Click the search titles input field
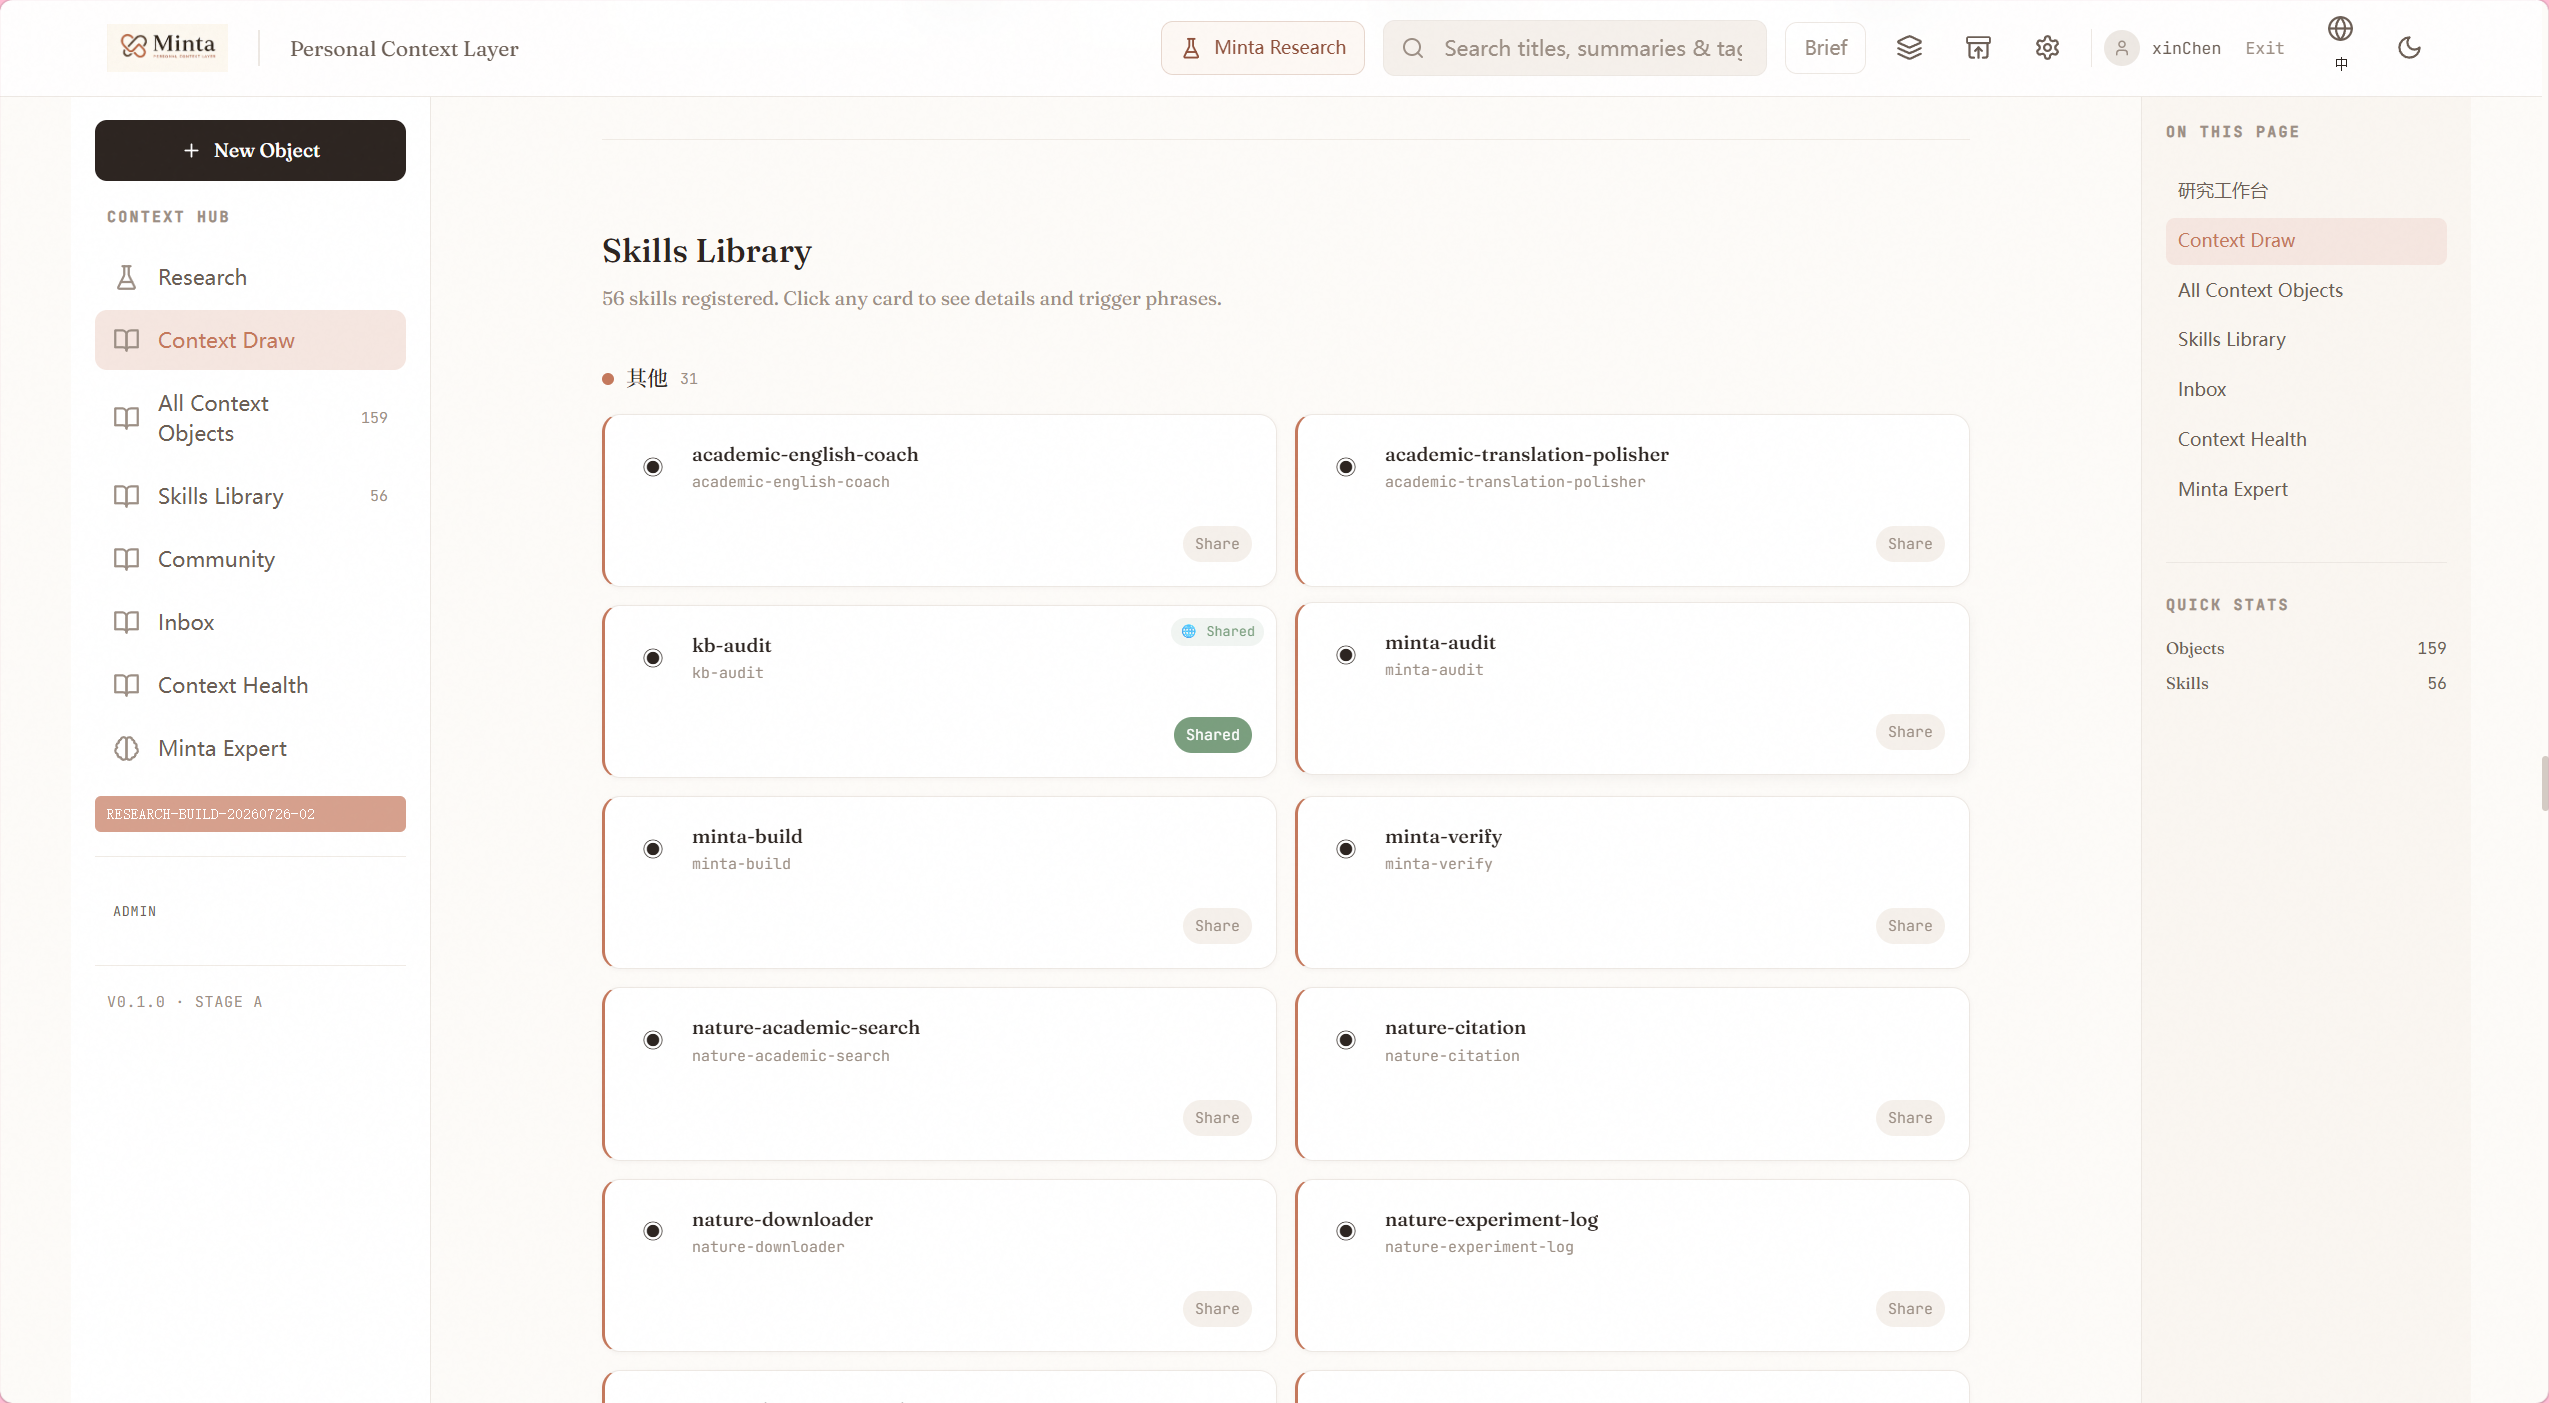The image size is (2549, 1403). (1574, 48)
